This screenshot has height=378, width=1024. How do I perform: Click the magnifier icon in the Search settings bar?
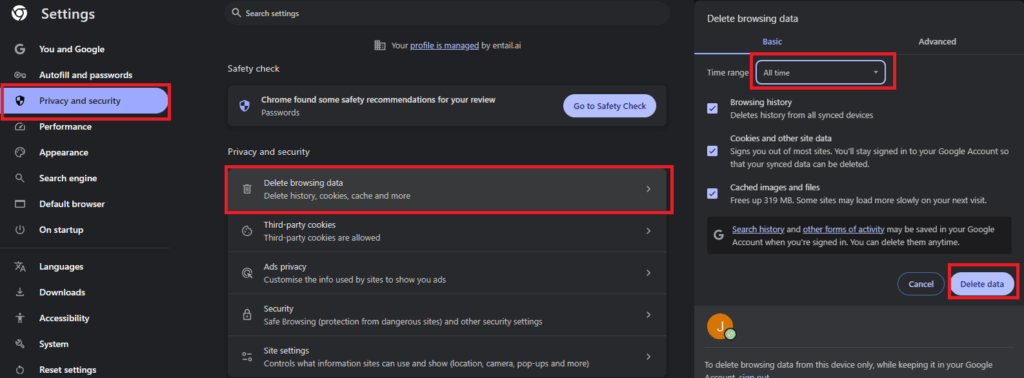(236, 13)
